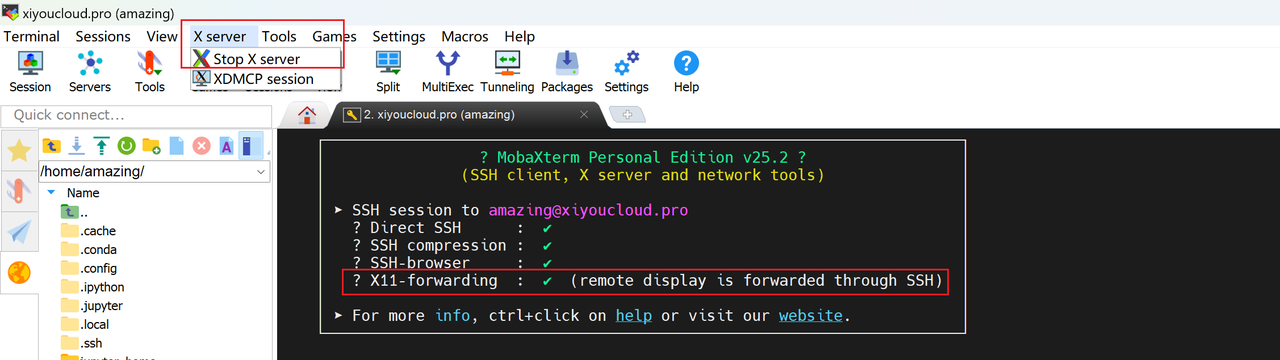The height and width of the screenshot is (360, 1280).
Task: Click the Split terminal icon
Action: 388,71
